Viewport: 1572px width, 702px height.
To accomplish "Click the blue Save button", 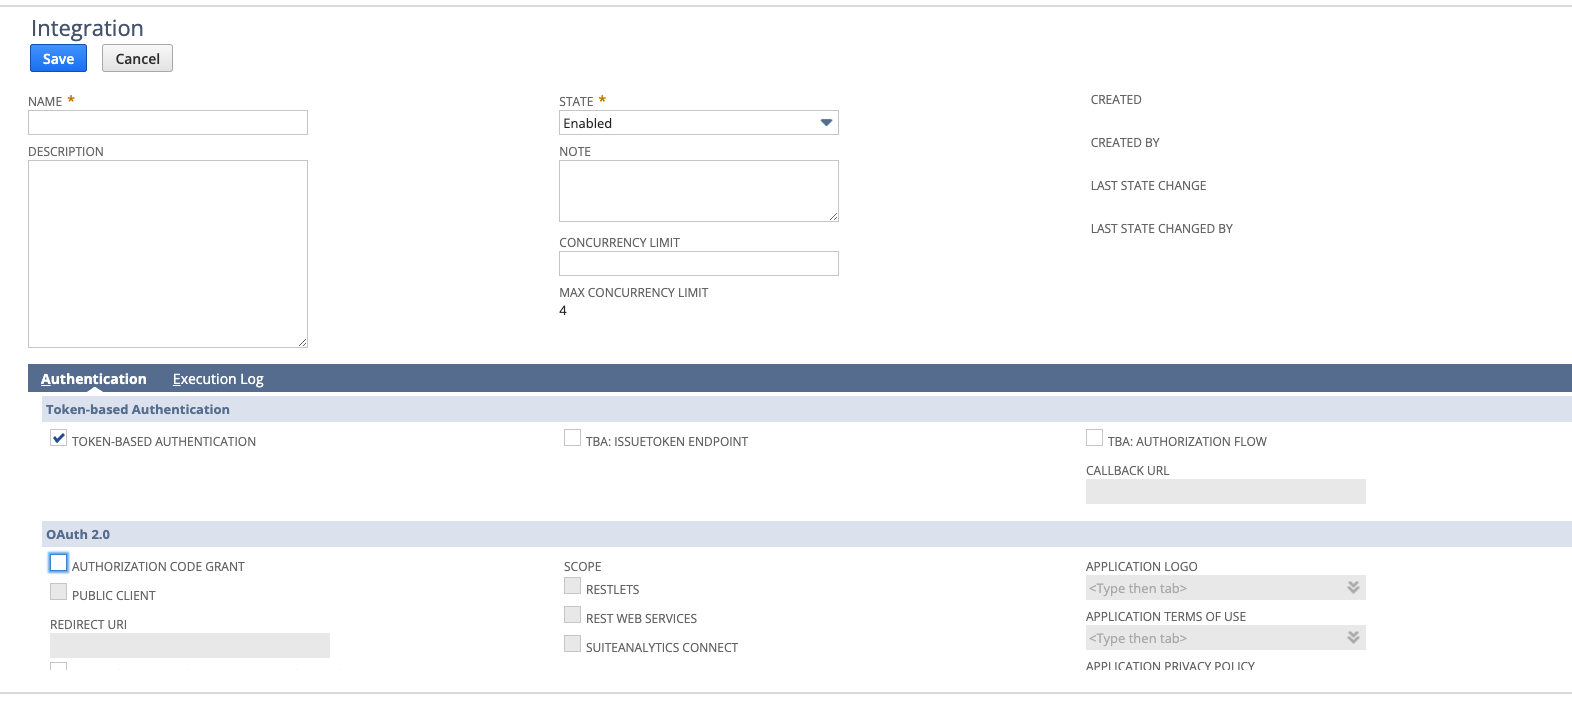I will 58,59.
